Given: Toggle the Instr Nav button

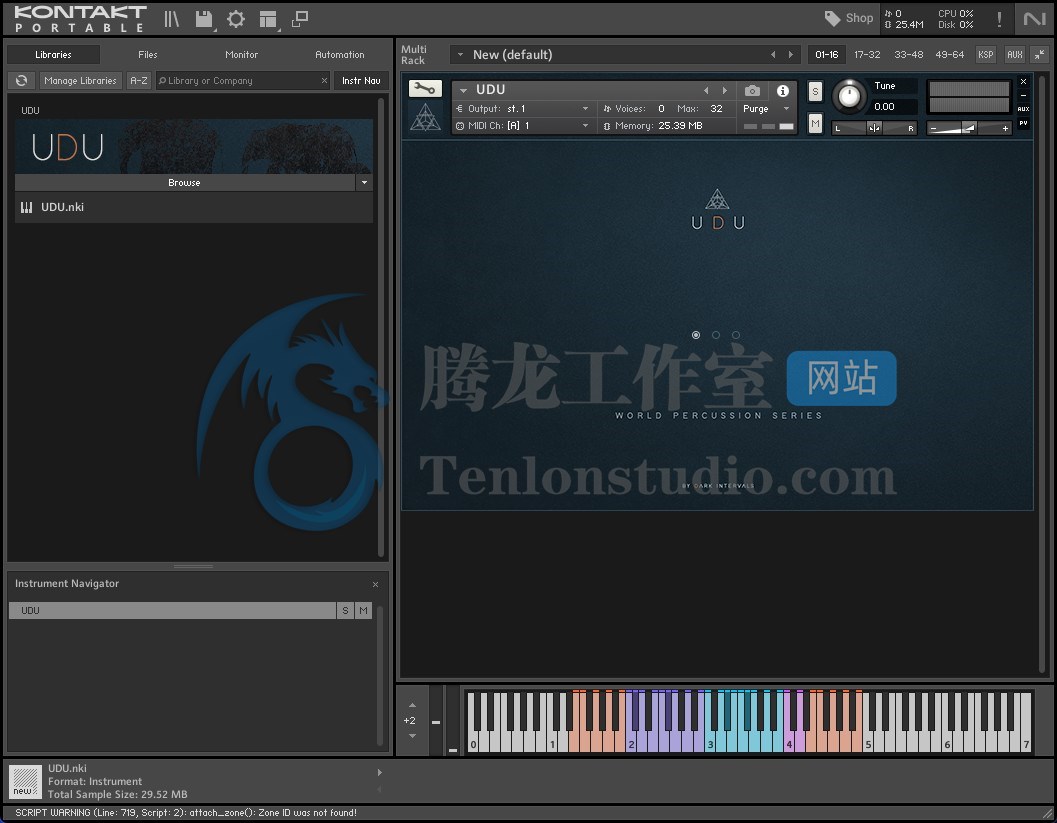Looking at the screenshot, I should click(361, 80).
